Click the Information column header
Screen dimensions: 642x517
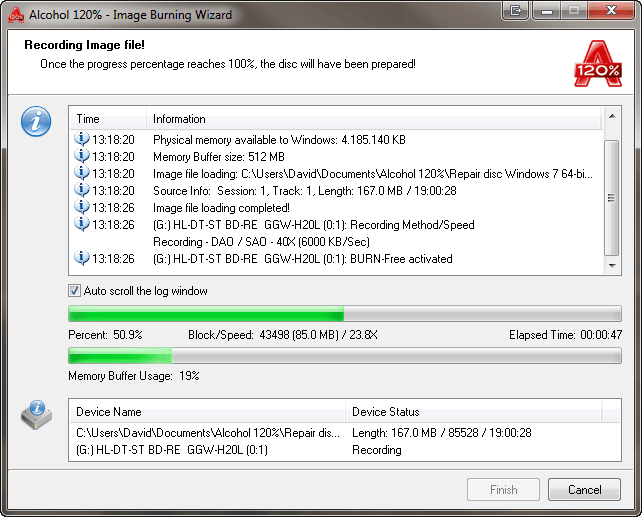[374, 119]
